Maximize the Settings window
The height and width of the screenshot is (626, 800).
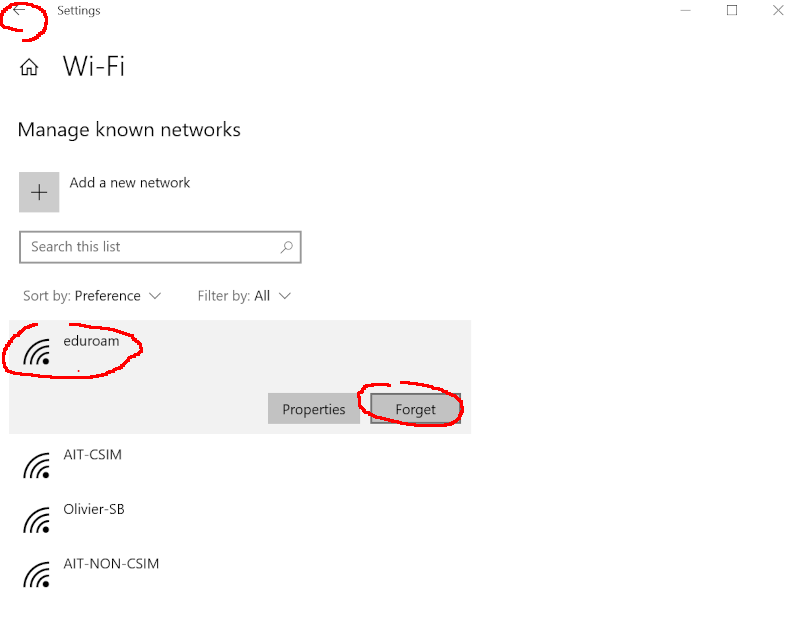tap(732, 10)
